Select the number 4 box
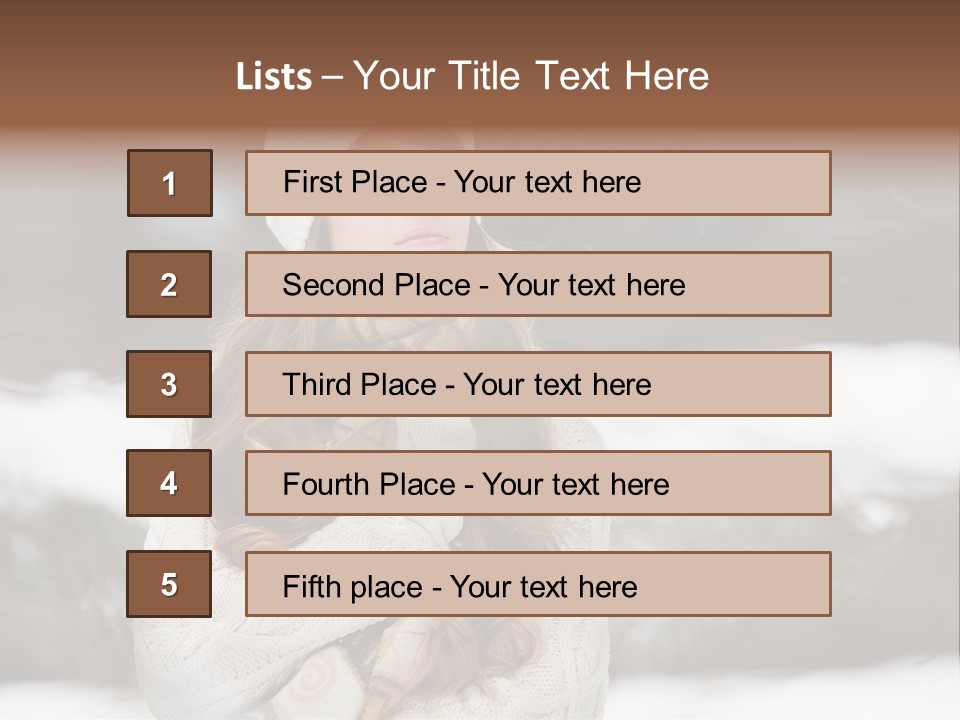960x720 pixels. (169, 483)
